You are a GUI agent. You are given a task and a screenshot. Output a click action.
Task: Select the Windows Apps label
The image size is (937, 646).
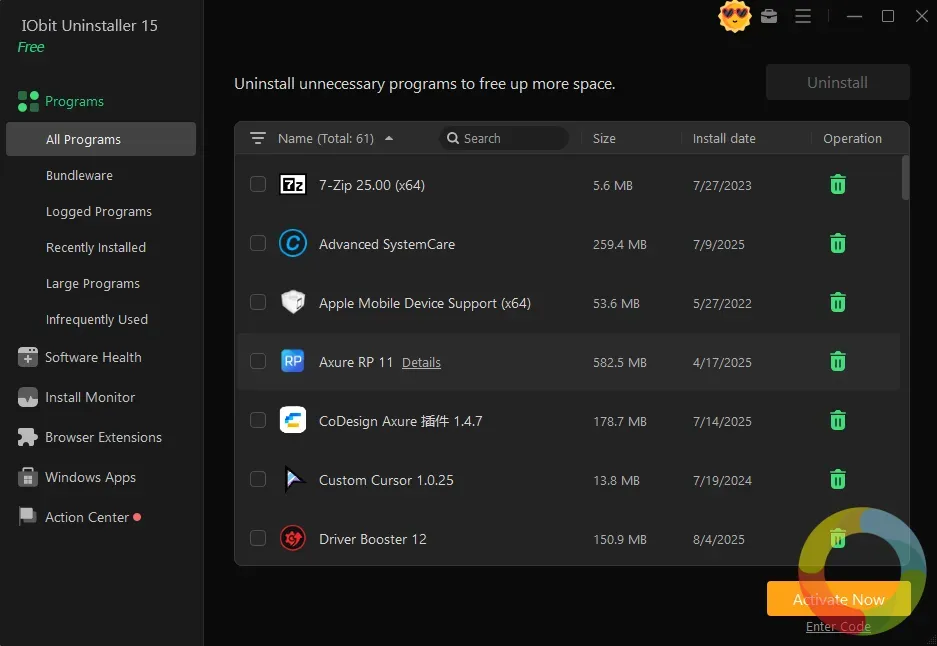pyautogui.click(x=91, y=477)
